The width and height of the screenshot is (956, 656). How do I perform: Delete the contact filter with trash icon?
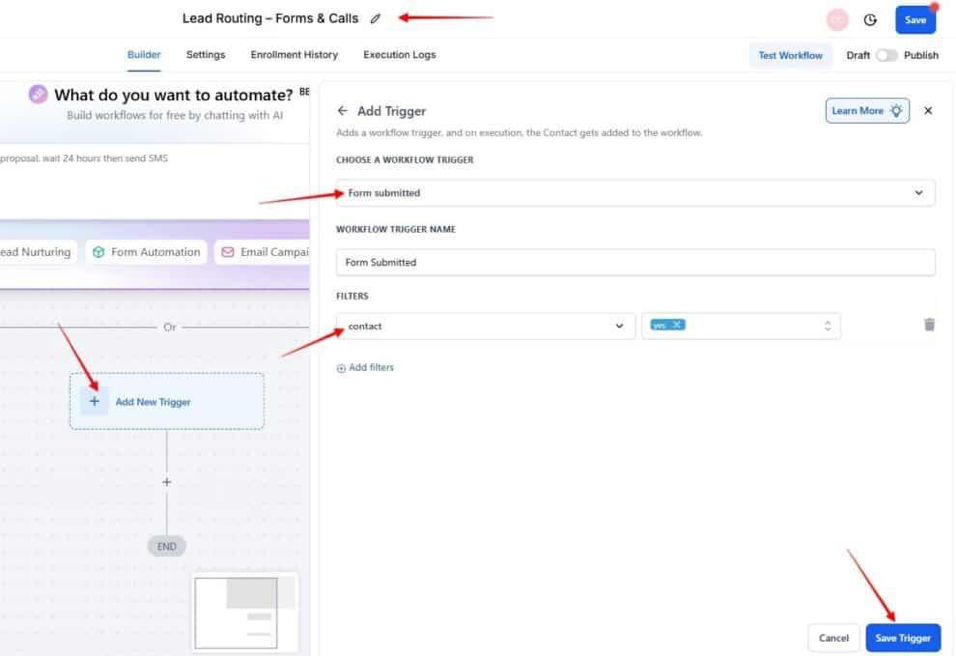point(929,325)
